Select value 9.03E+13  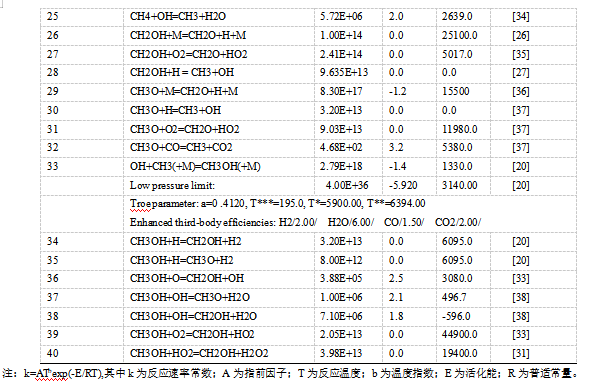[341, 129]
